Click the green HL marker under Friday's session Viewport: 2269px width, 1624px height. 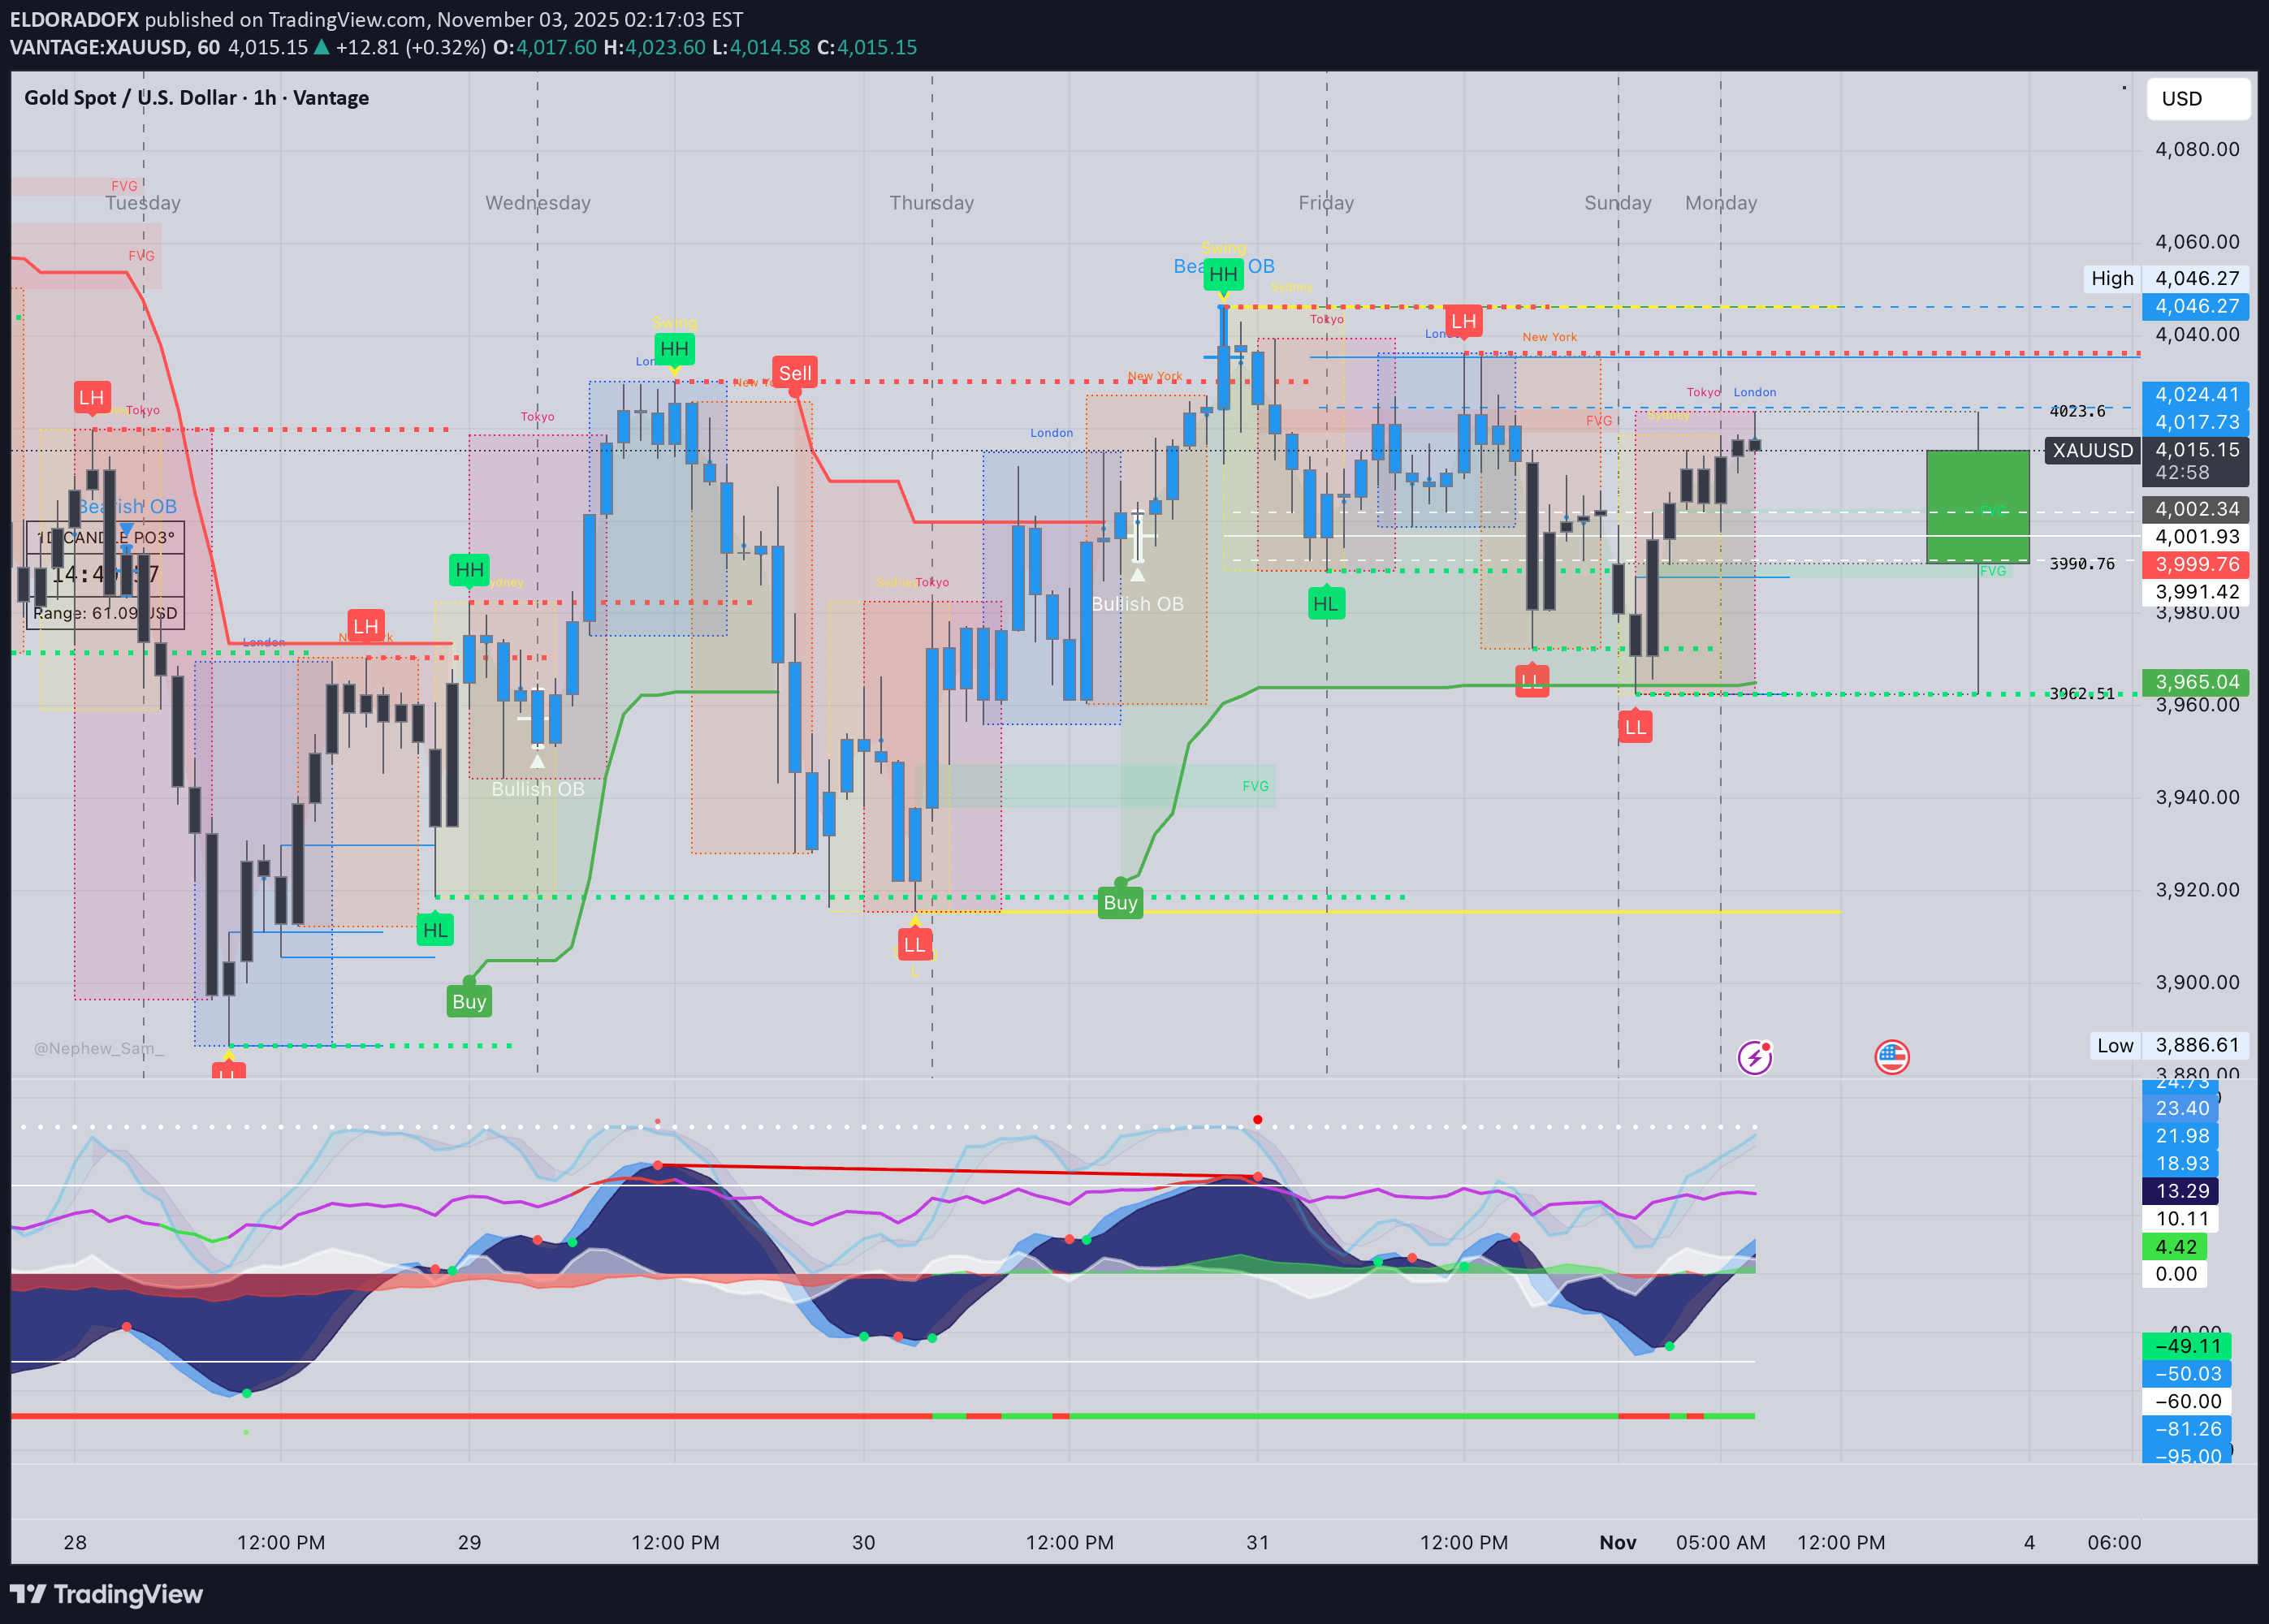click(x=1325, y=604)
